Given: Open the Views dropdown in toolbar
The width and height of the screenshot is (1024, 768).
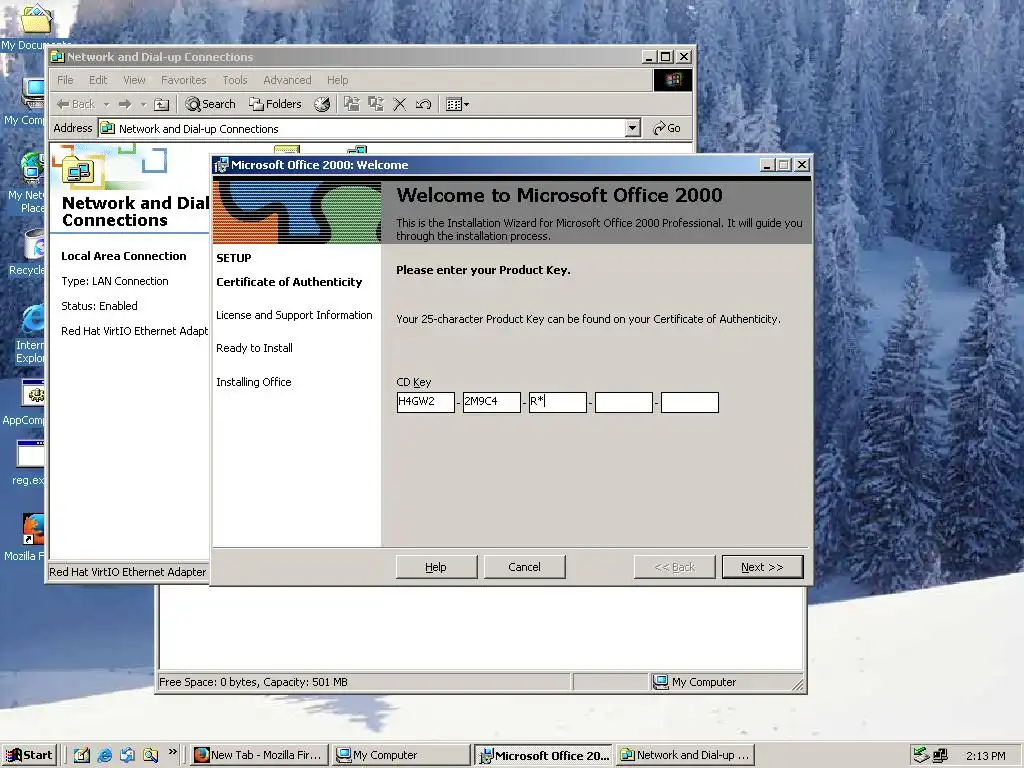Looking at the screenshot, I should point(457,104).
